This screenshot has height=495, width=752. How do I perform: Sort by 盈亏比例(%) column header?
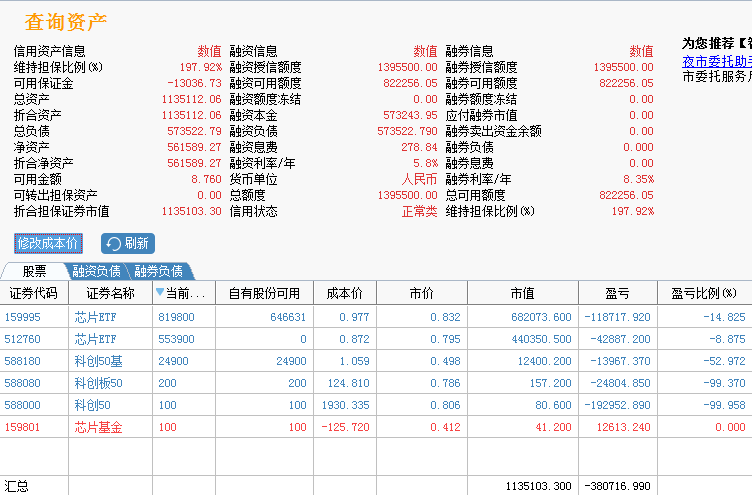[x=704, y=293]
